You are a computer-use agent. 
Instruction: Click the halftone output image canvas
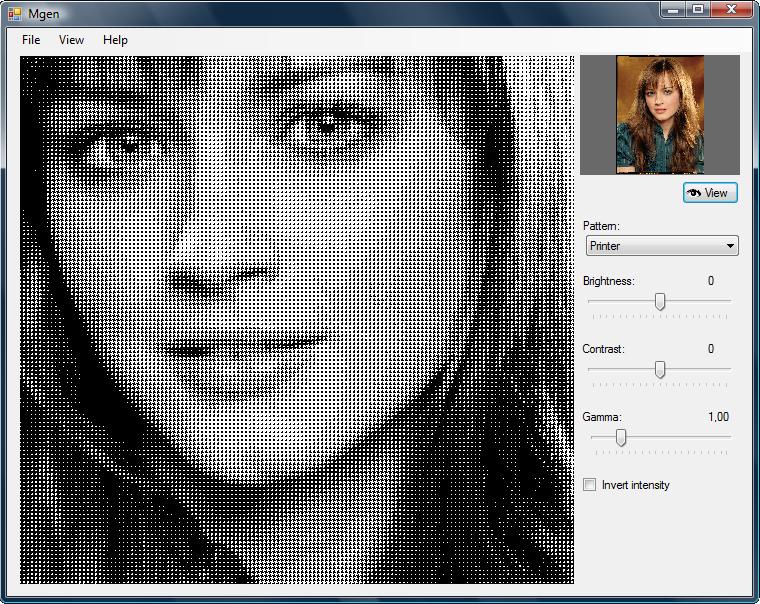(297, 320)
